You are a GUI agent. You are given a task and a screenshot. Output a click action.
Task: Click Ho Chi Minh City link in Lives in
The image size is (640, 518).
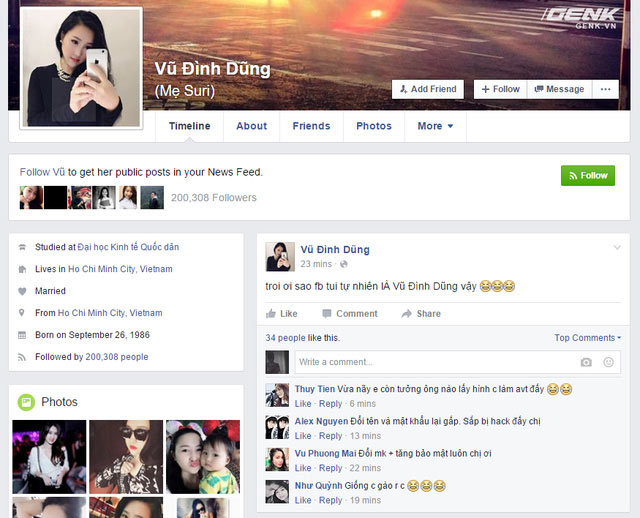point(120,269)
